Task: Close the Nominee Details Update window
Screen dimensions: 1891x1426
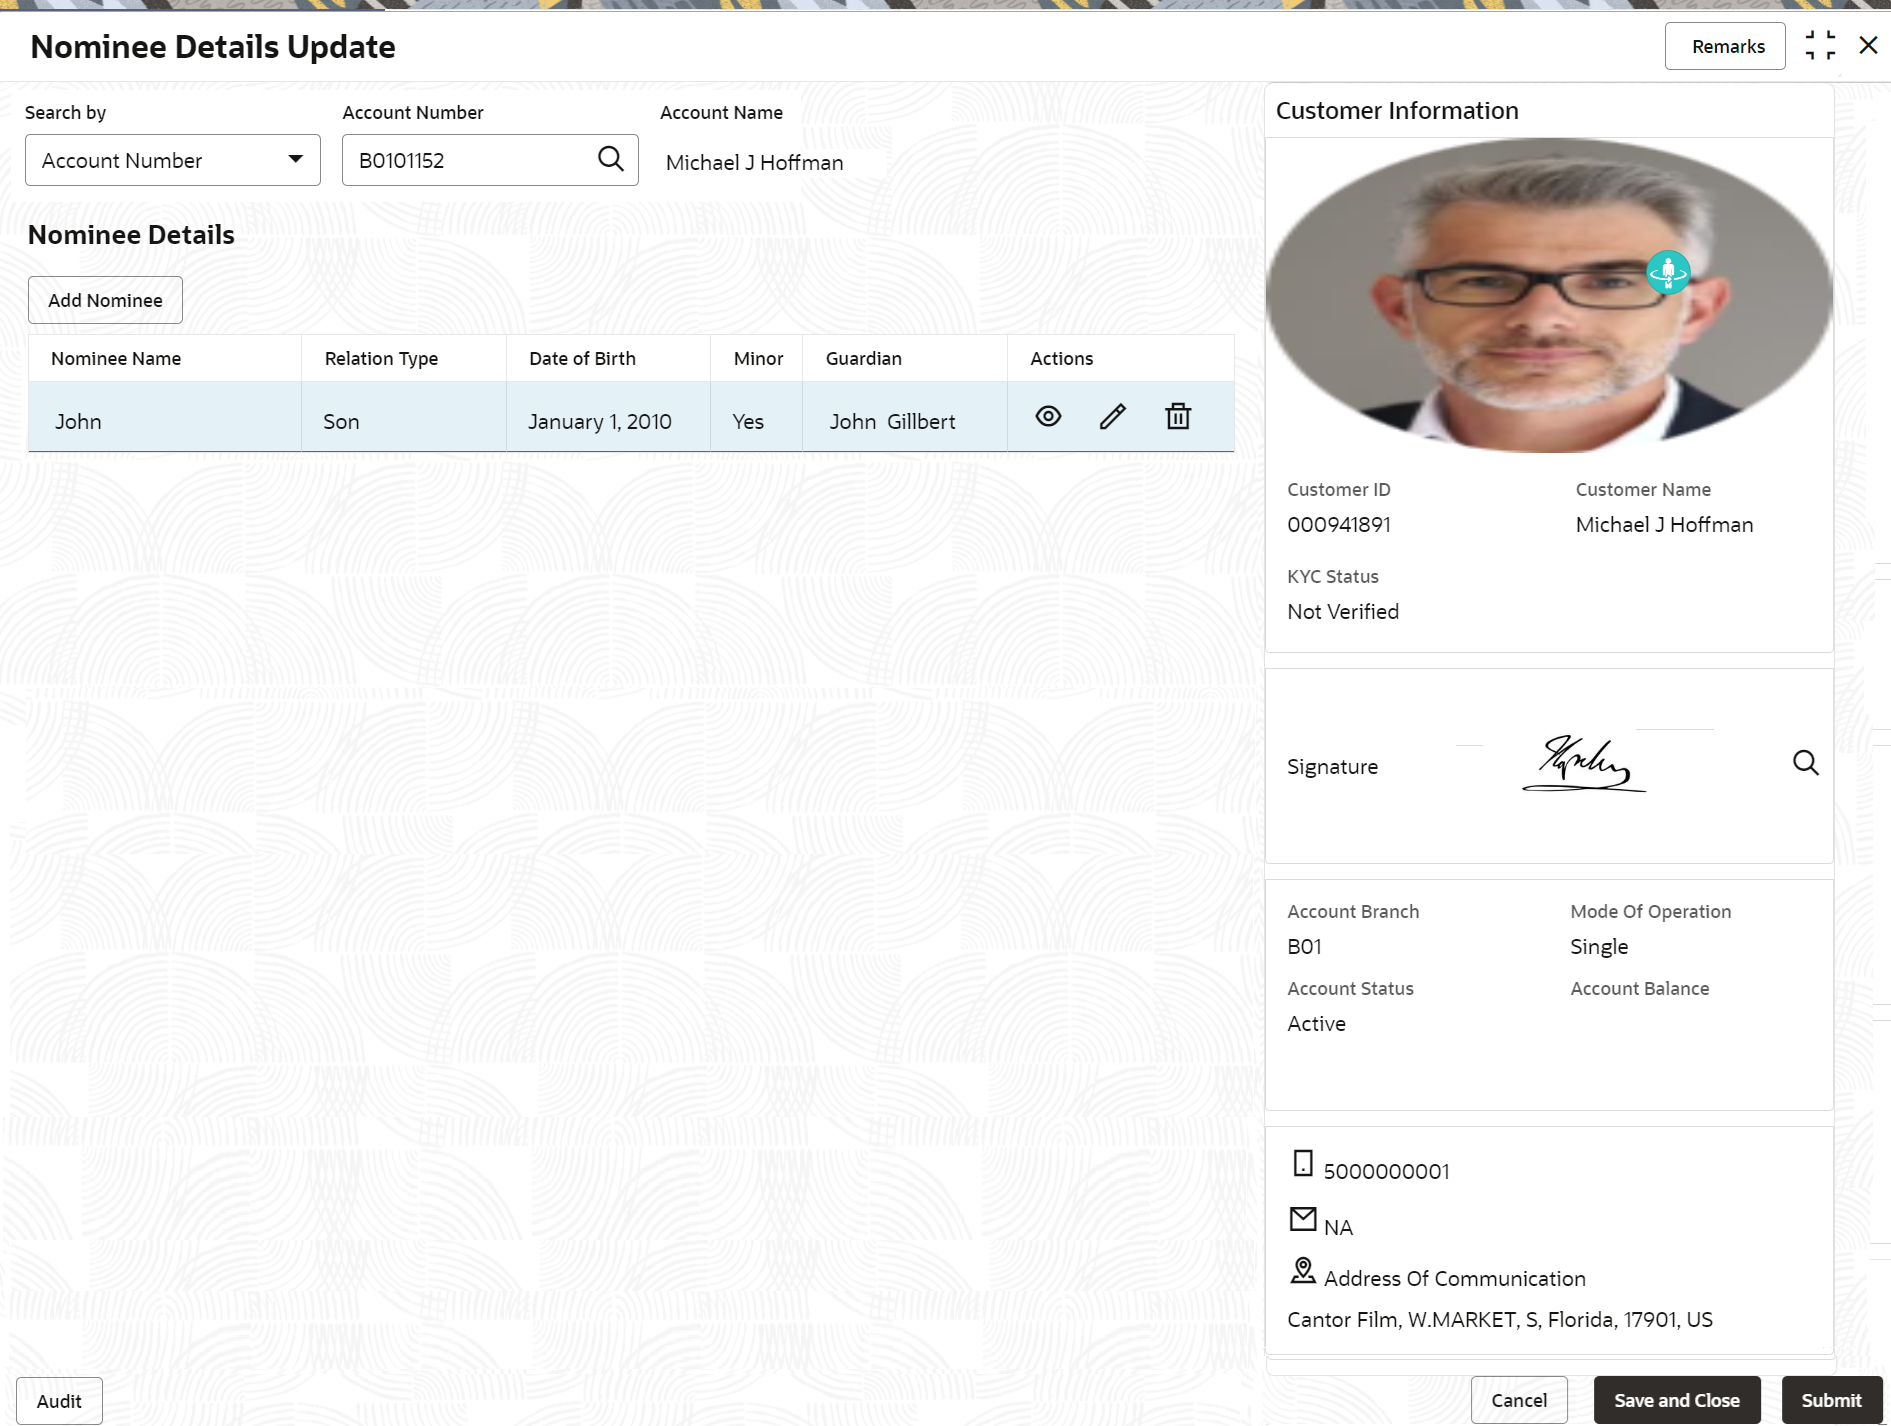Action: (1867, 46)
